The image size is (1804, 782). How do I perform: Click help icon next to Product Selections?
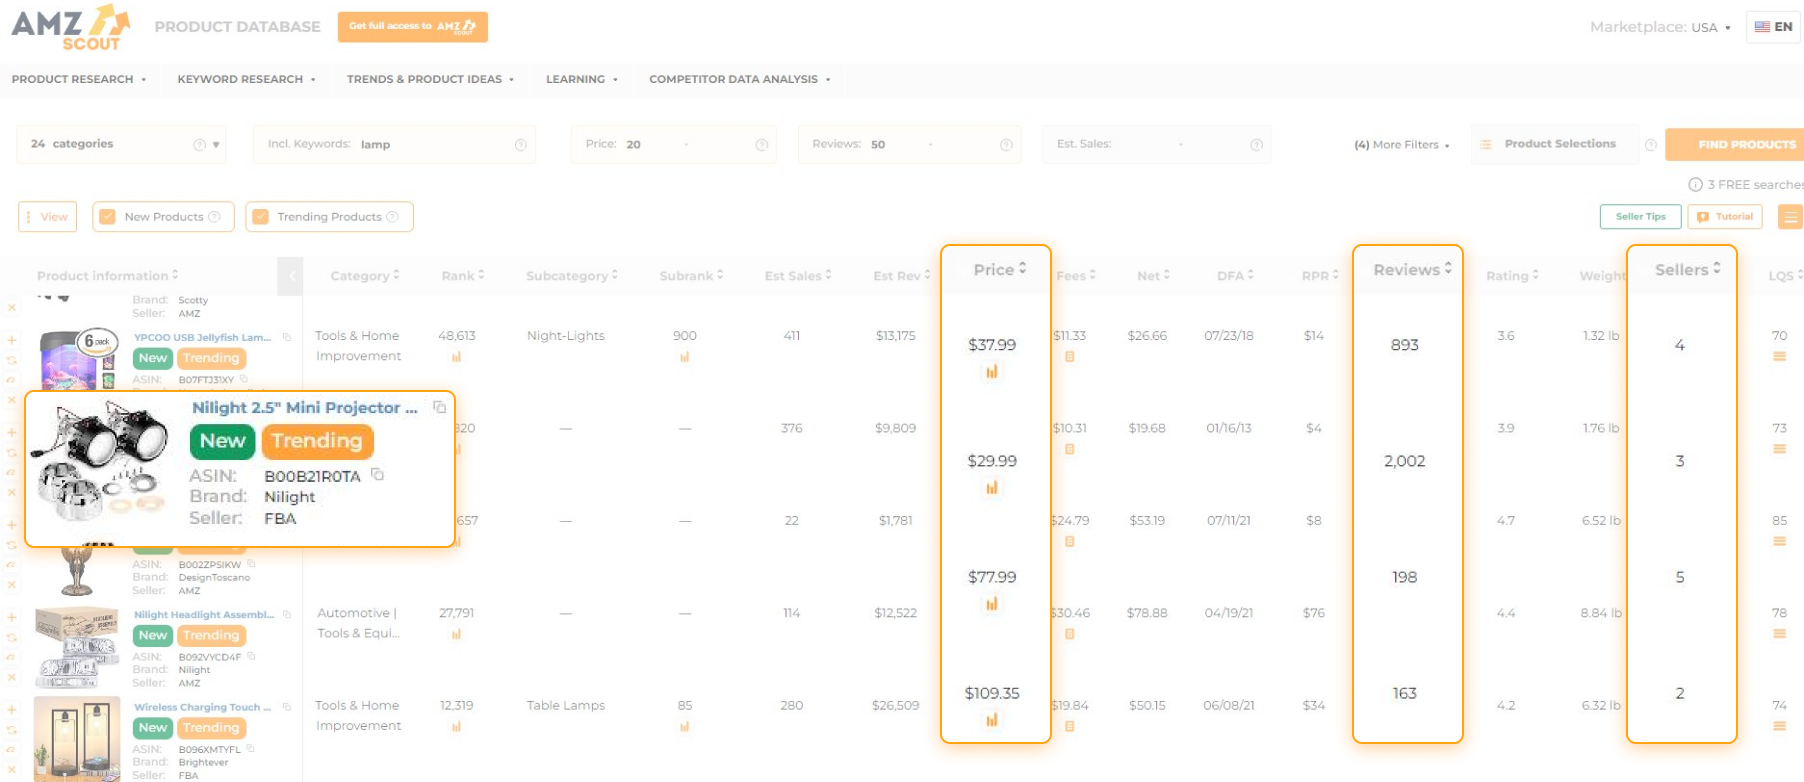(1651, 145)
